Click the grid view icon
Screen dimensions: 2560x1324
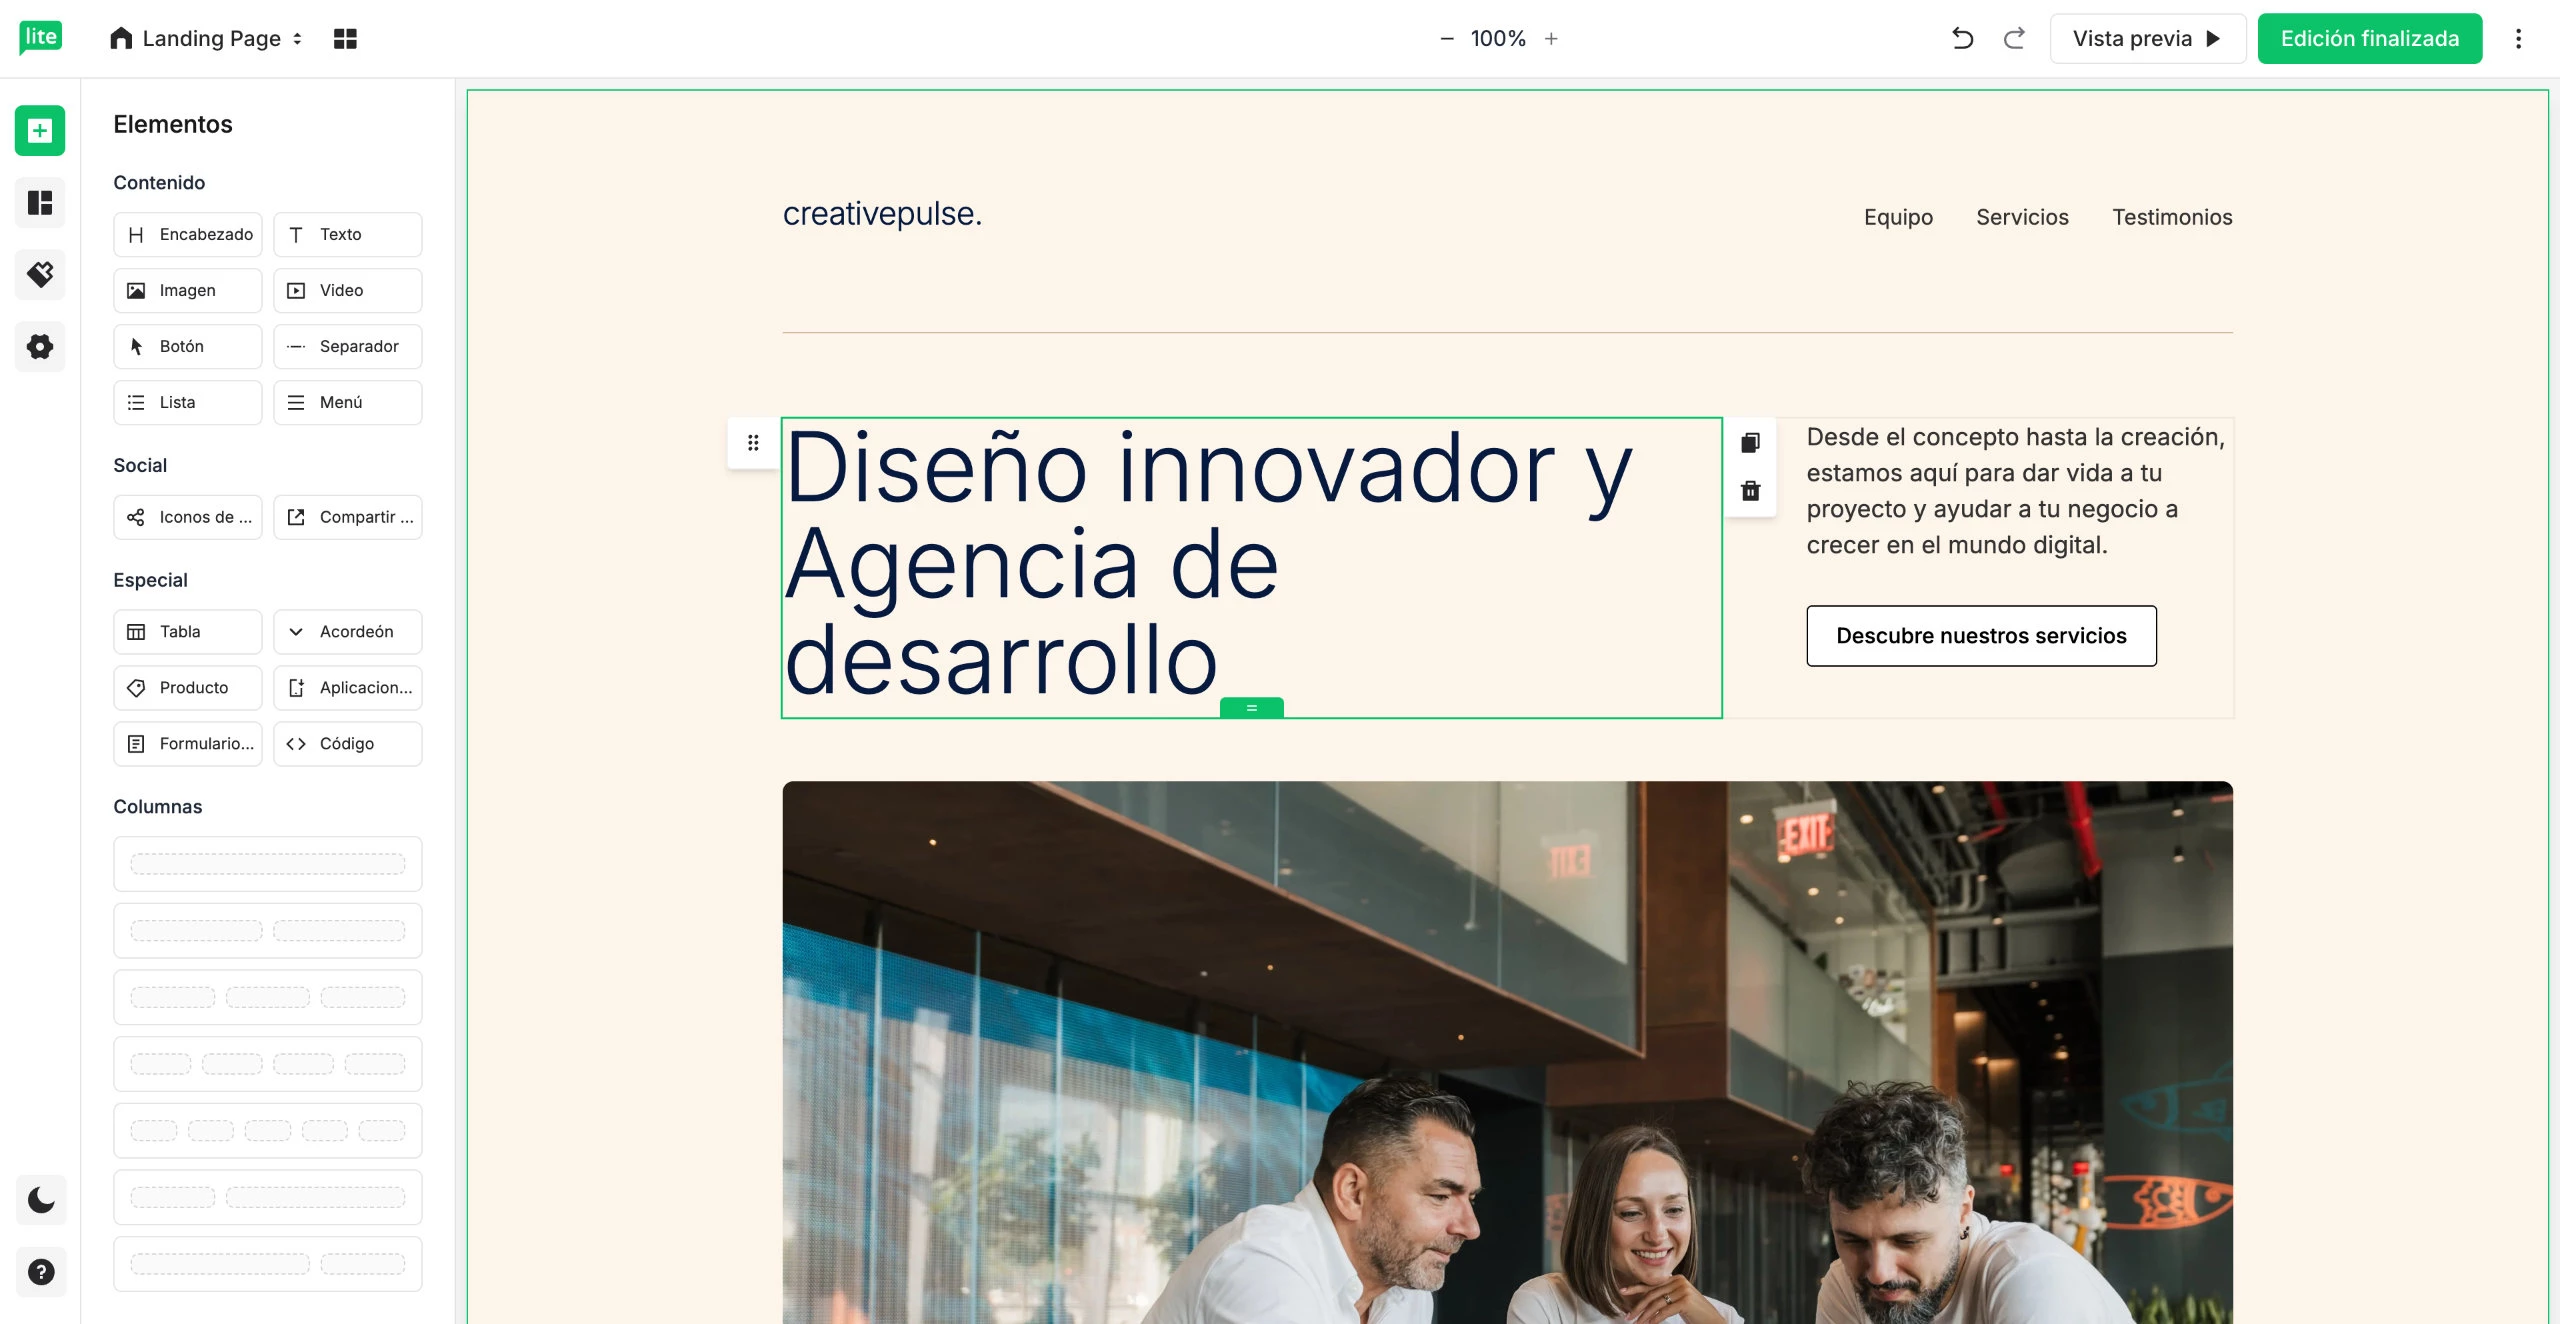point(345,39)
